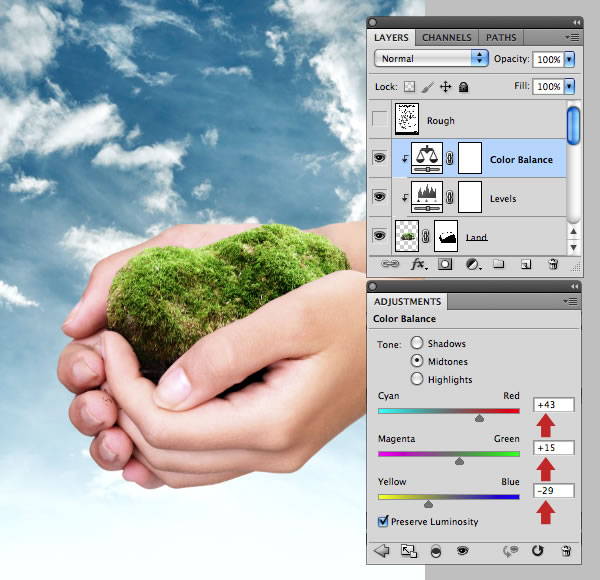Click Layers scrollbar down arrow

pos(573,248)
